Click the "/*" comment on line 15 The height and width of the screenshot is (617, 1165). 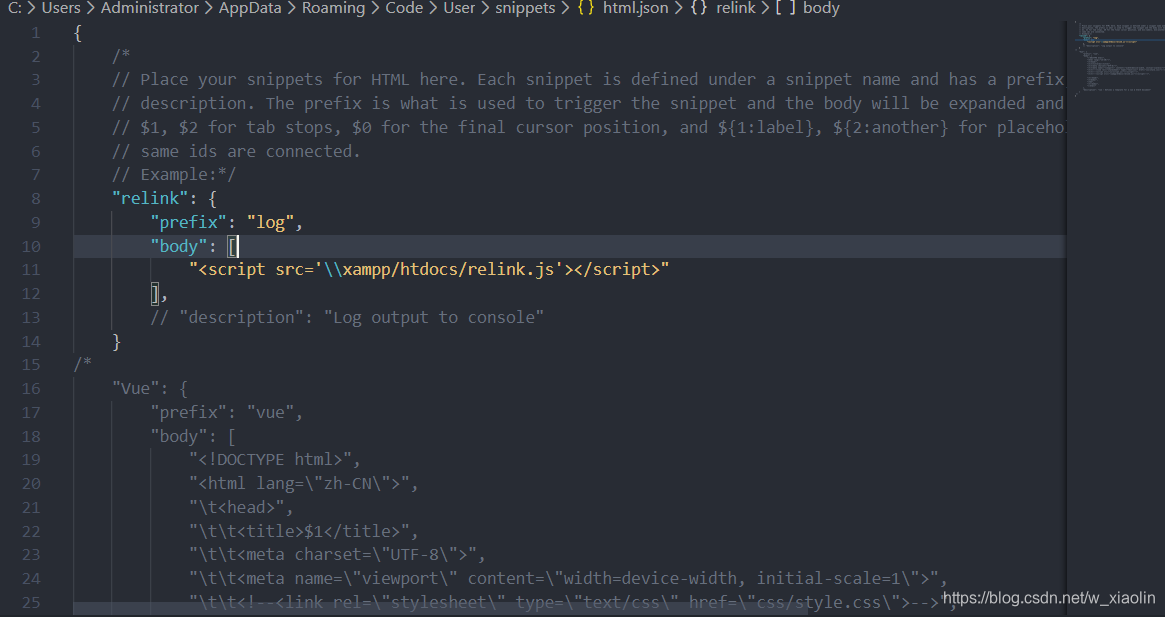[x=82, y=364]
